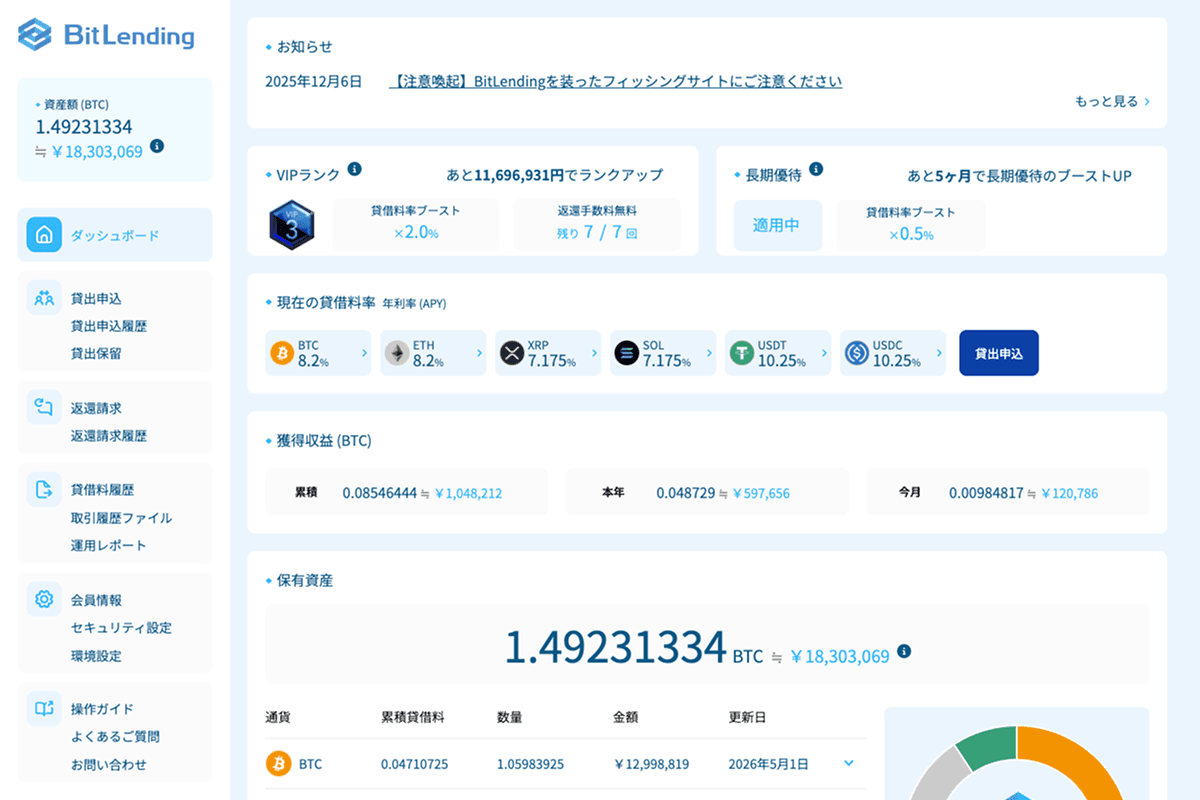The width and height of the screenshot is (1200, 800).
Task: Click もっと見る in notices
Action: click(x=1112, y=101)
